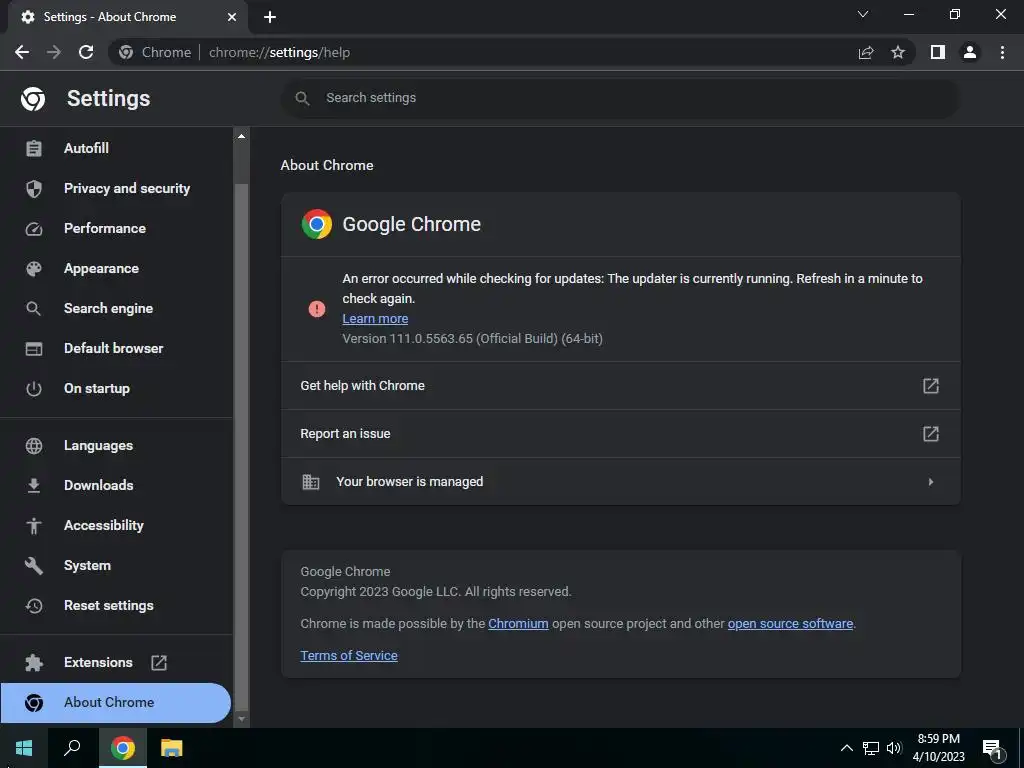
Task: Open the tab search chevron
Action: pyautogui.click(x=863, y=14)
